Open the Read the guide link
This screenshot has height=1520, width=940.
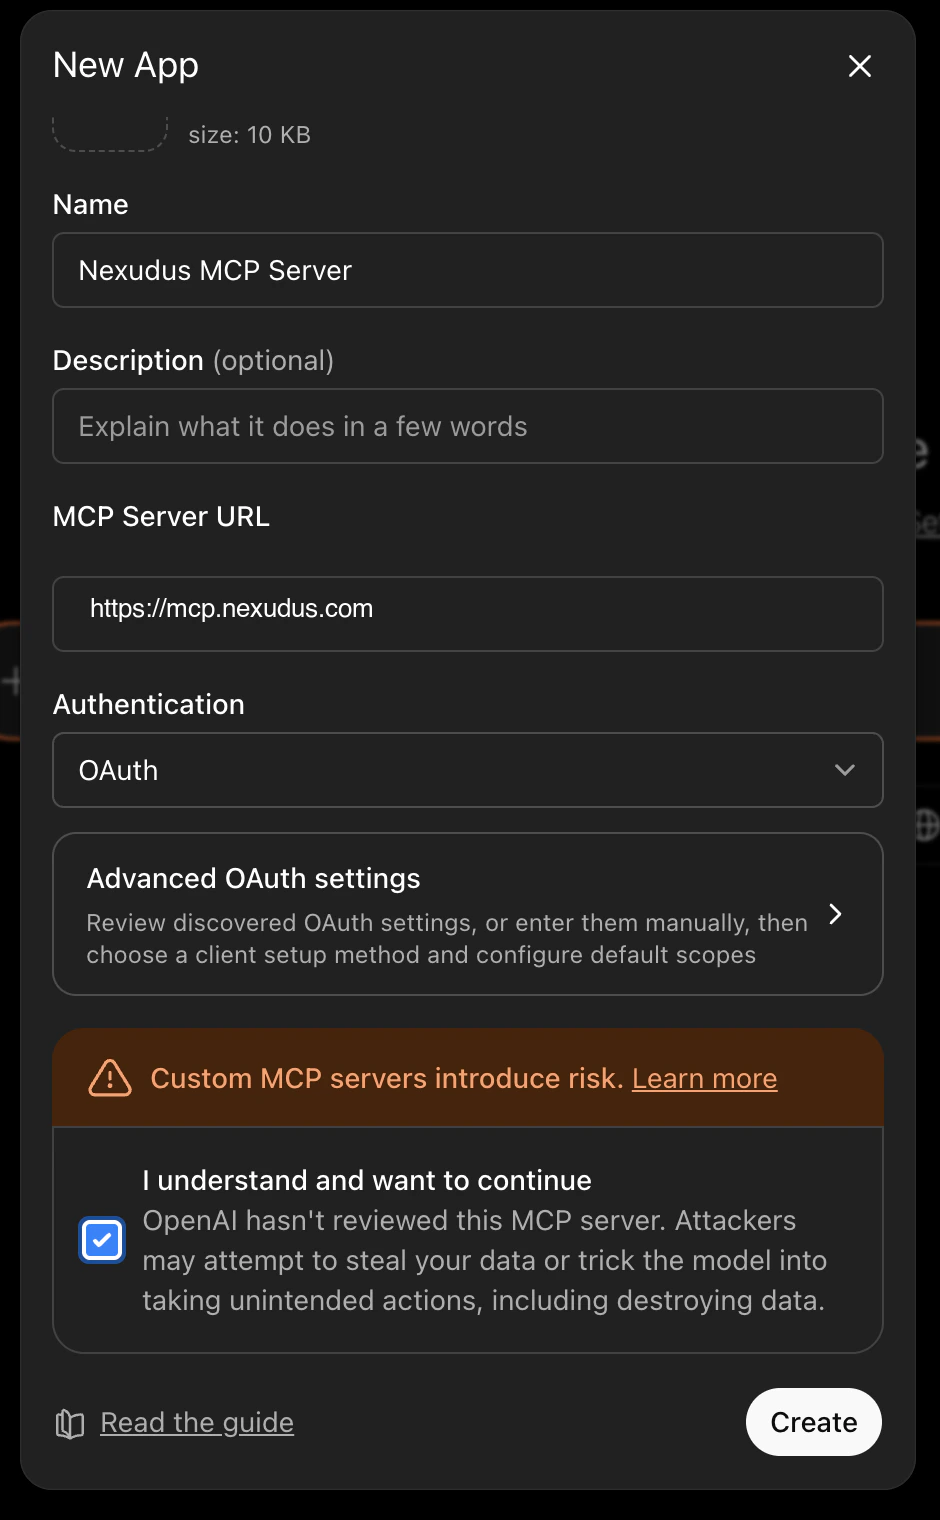pyautogui.click(x=197, y=1422)
